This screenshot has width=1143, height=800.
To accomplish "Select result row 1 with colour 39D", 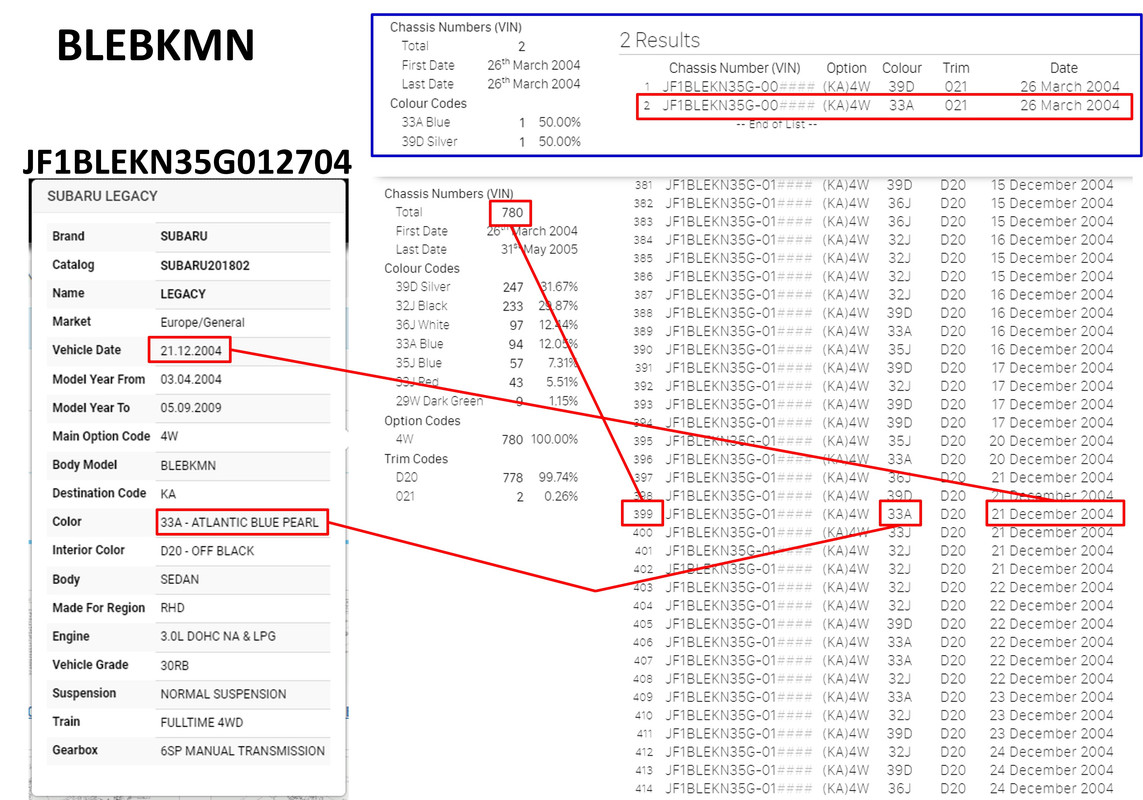I will [x=881, y=87].
